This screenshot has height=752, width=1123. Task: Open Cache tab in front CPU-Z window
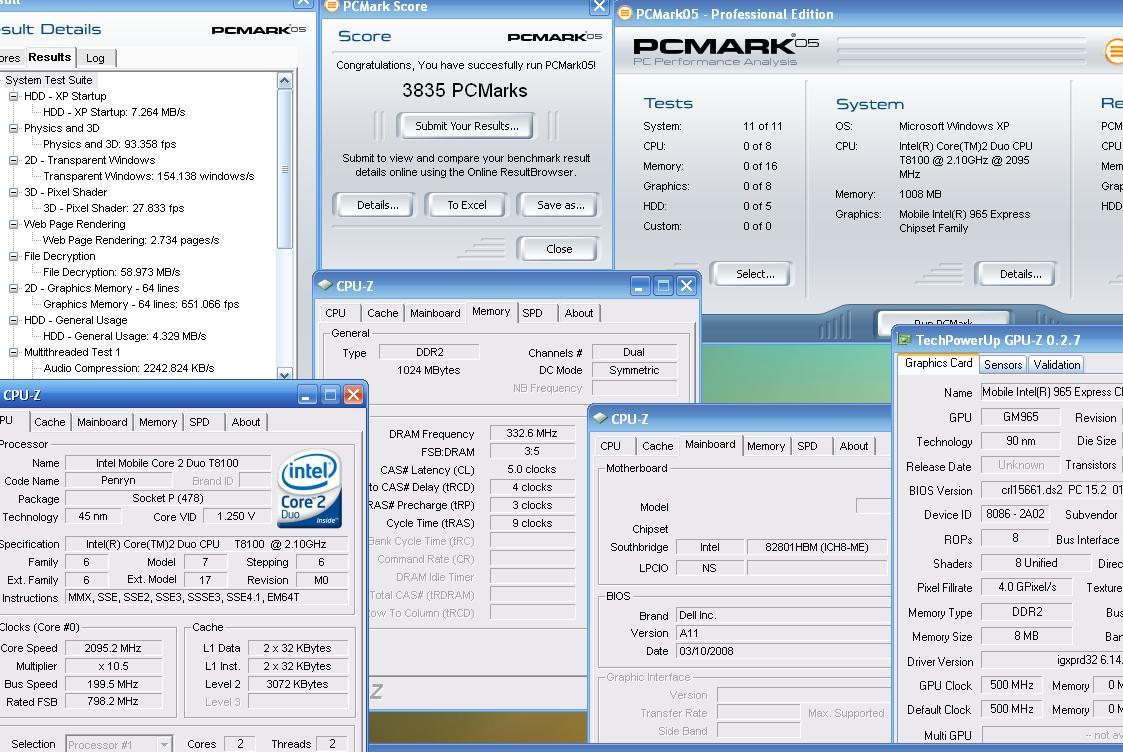tap(49, 422)
